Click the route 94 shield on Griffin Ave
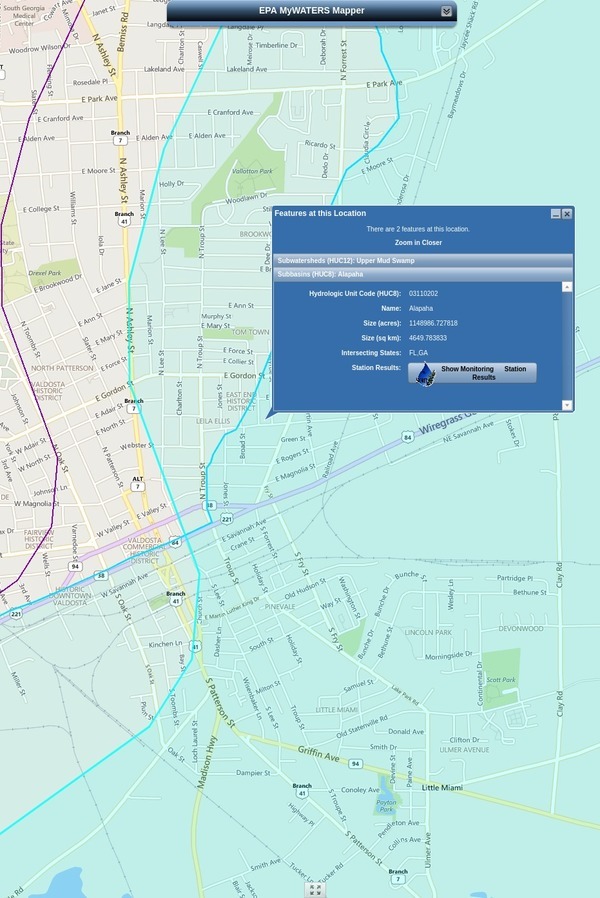Image resolution: width=600 pixels, height=898 pixels. point(356,764)
